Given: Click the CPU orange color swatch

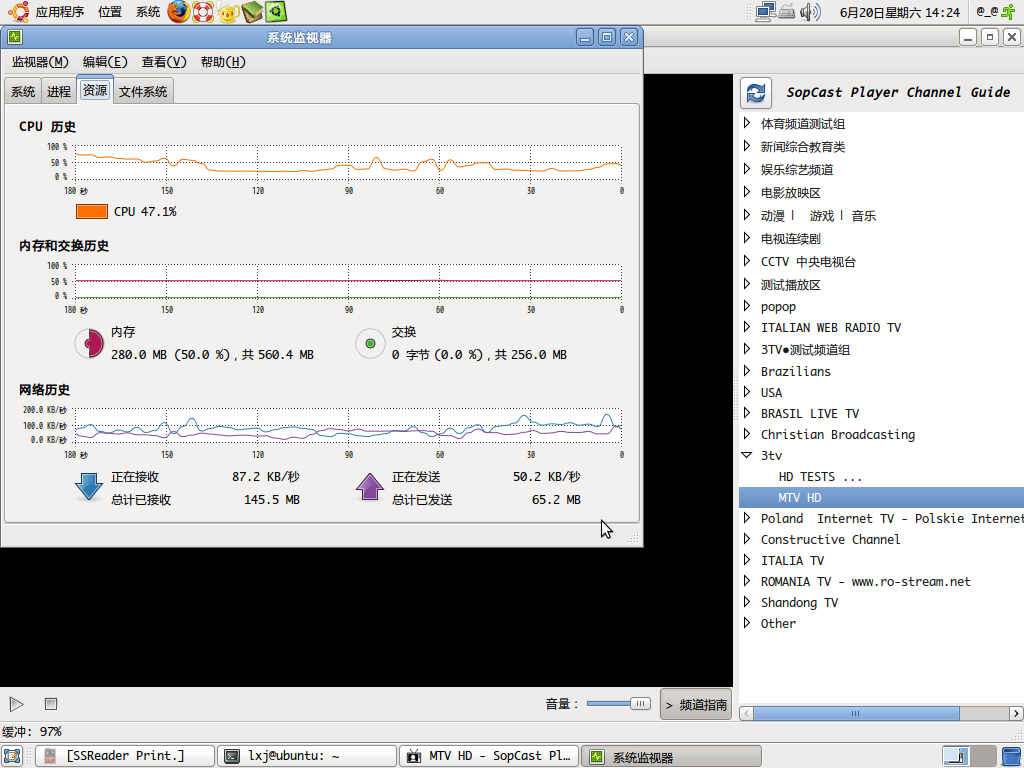Looking at the screenshot, I should [91, 212].
